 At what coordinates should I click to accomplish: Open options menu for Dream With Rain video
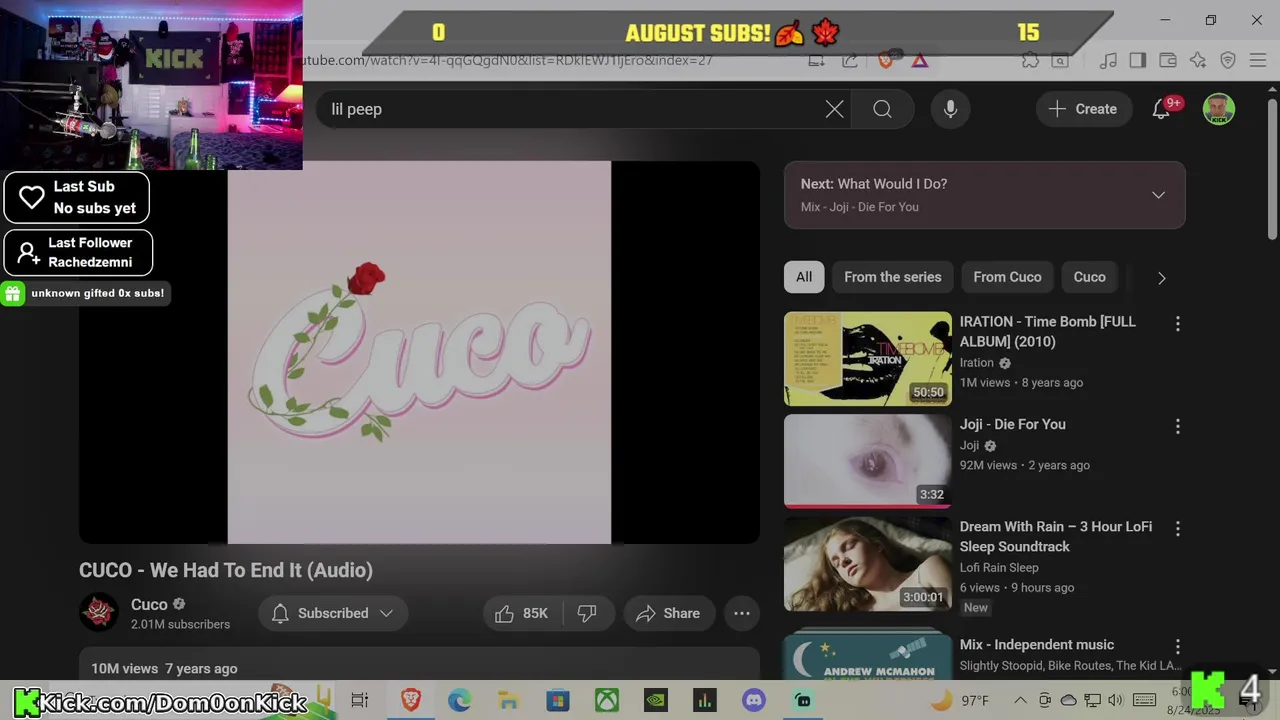point(1177,529)
